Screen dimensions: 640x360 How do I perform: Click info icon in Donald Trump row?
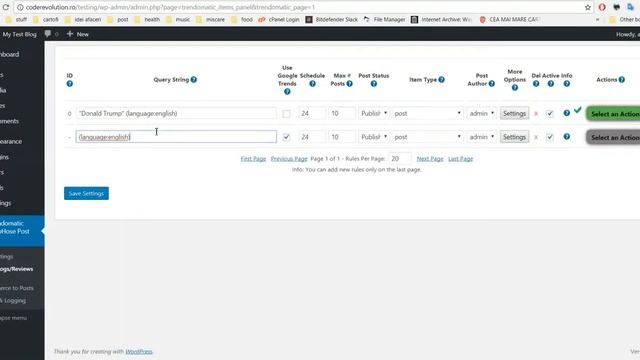(x=567, y=113)
